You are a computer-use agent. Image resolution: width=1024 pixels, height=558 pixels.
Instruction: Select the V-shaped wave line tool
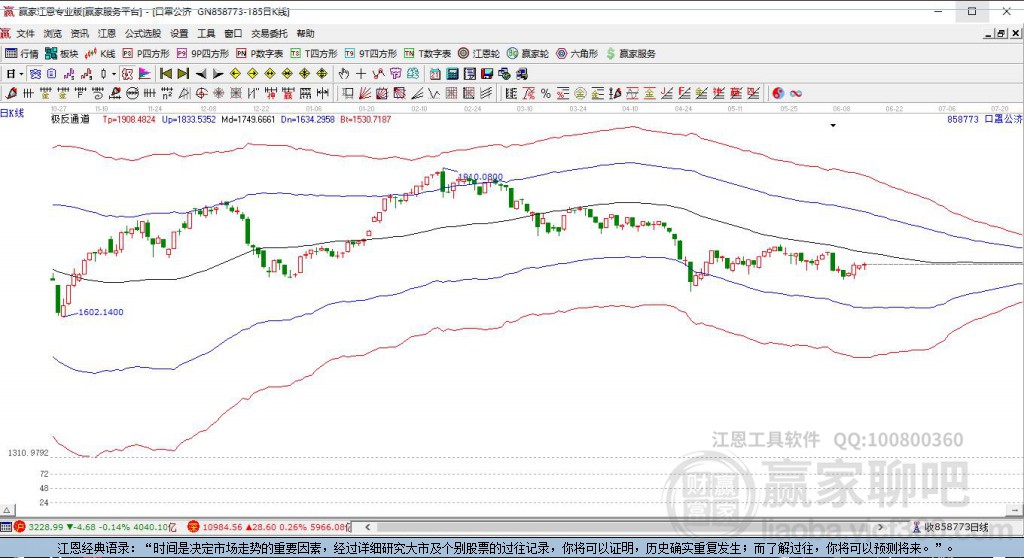click(434, 93)
